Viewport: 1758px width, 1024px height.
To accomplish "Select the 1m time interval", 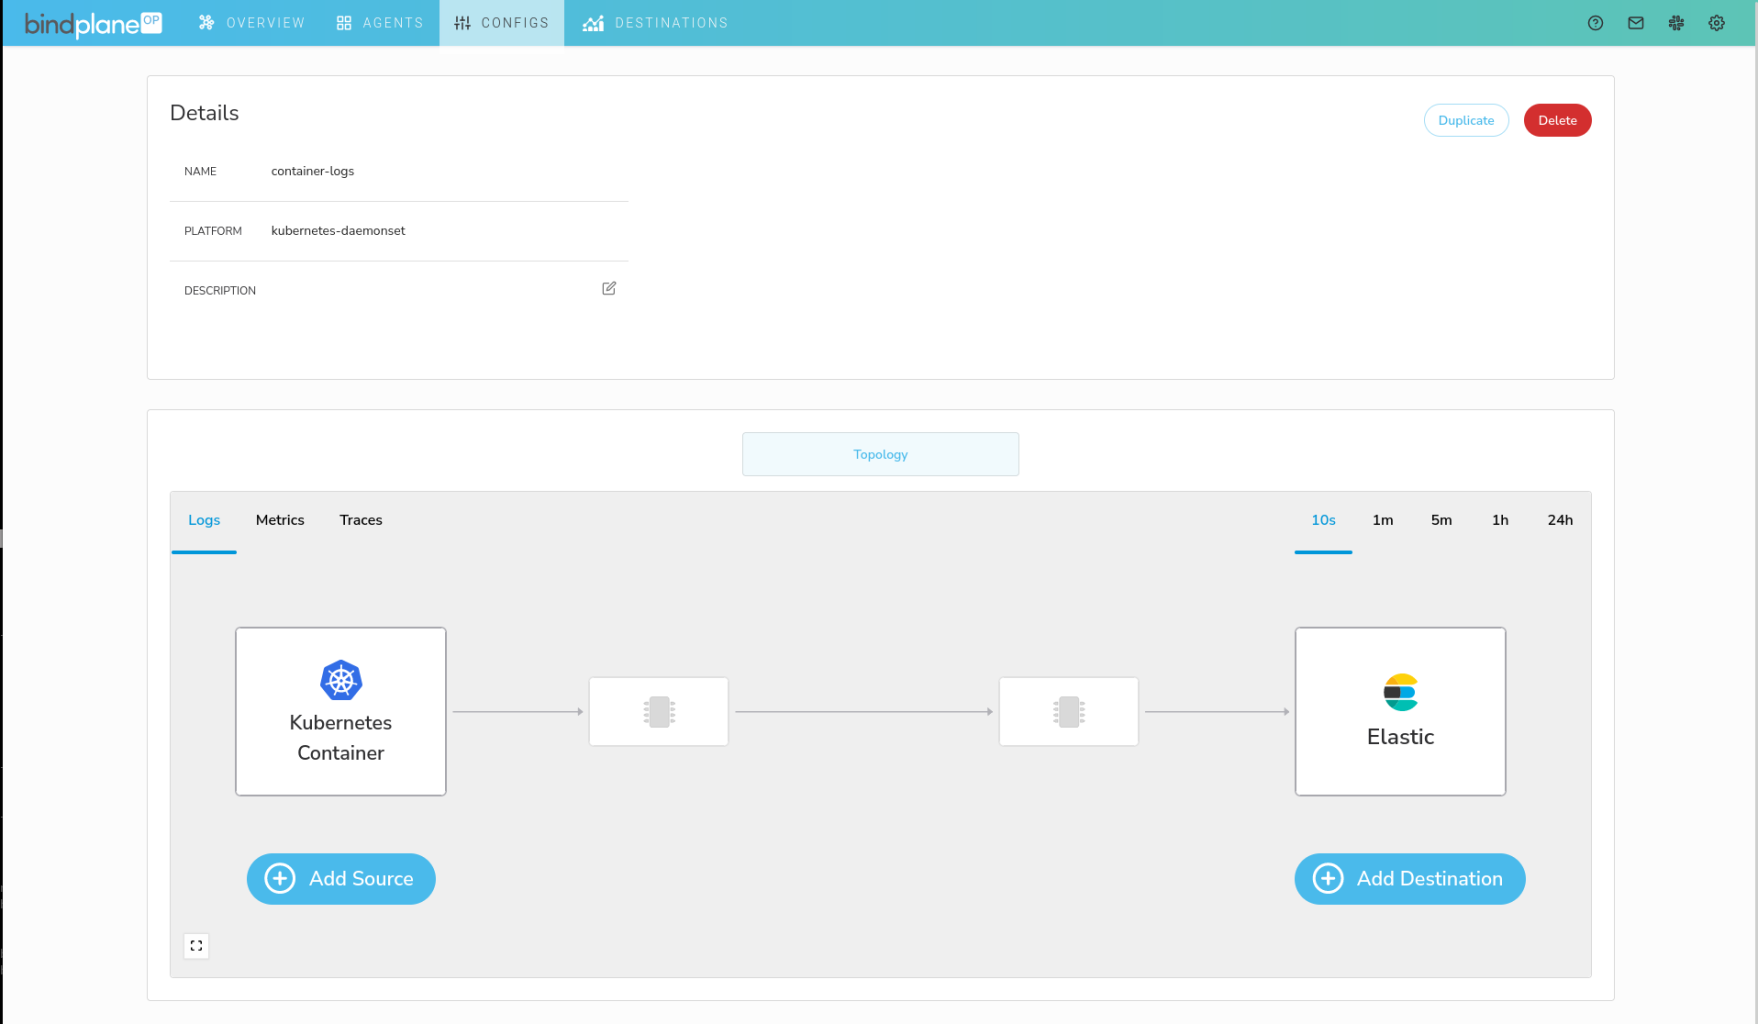I will point(1383,520).
